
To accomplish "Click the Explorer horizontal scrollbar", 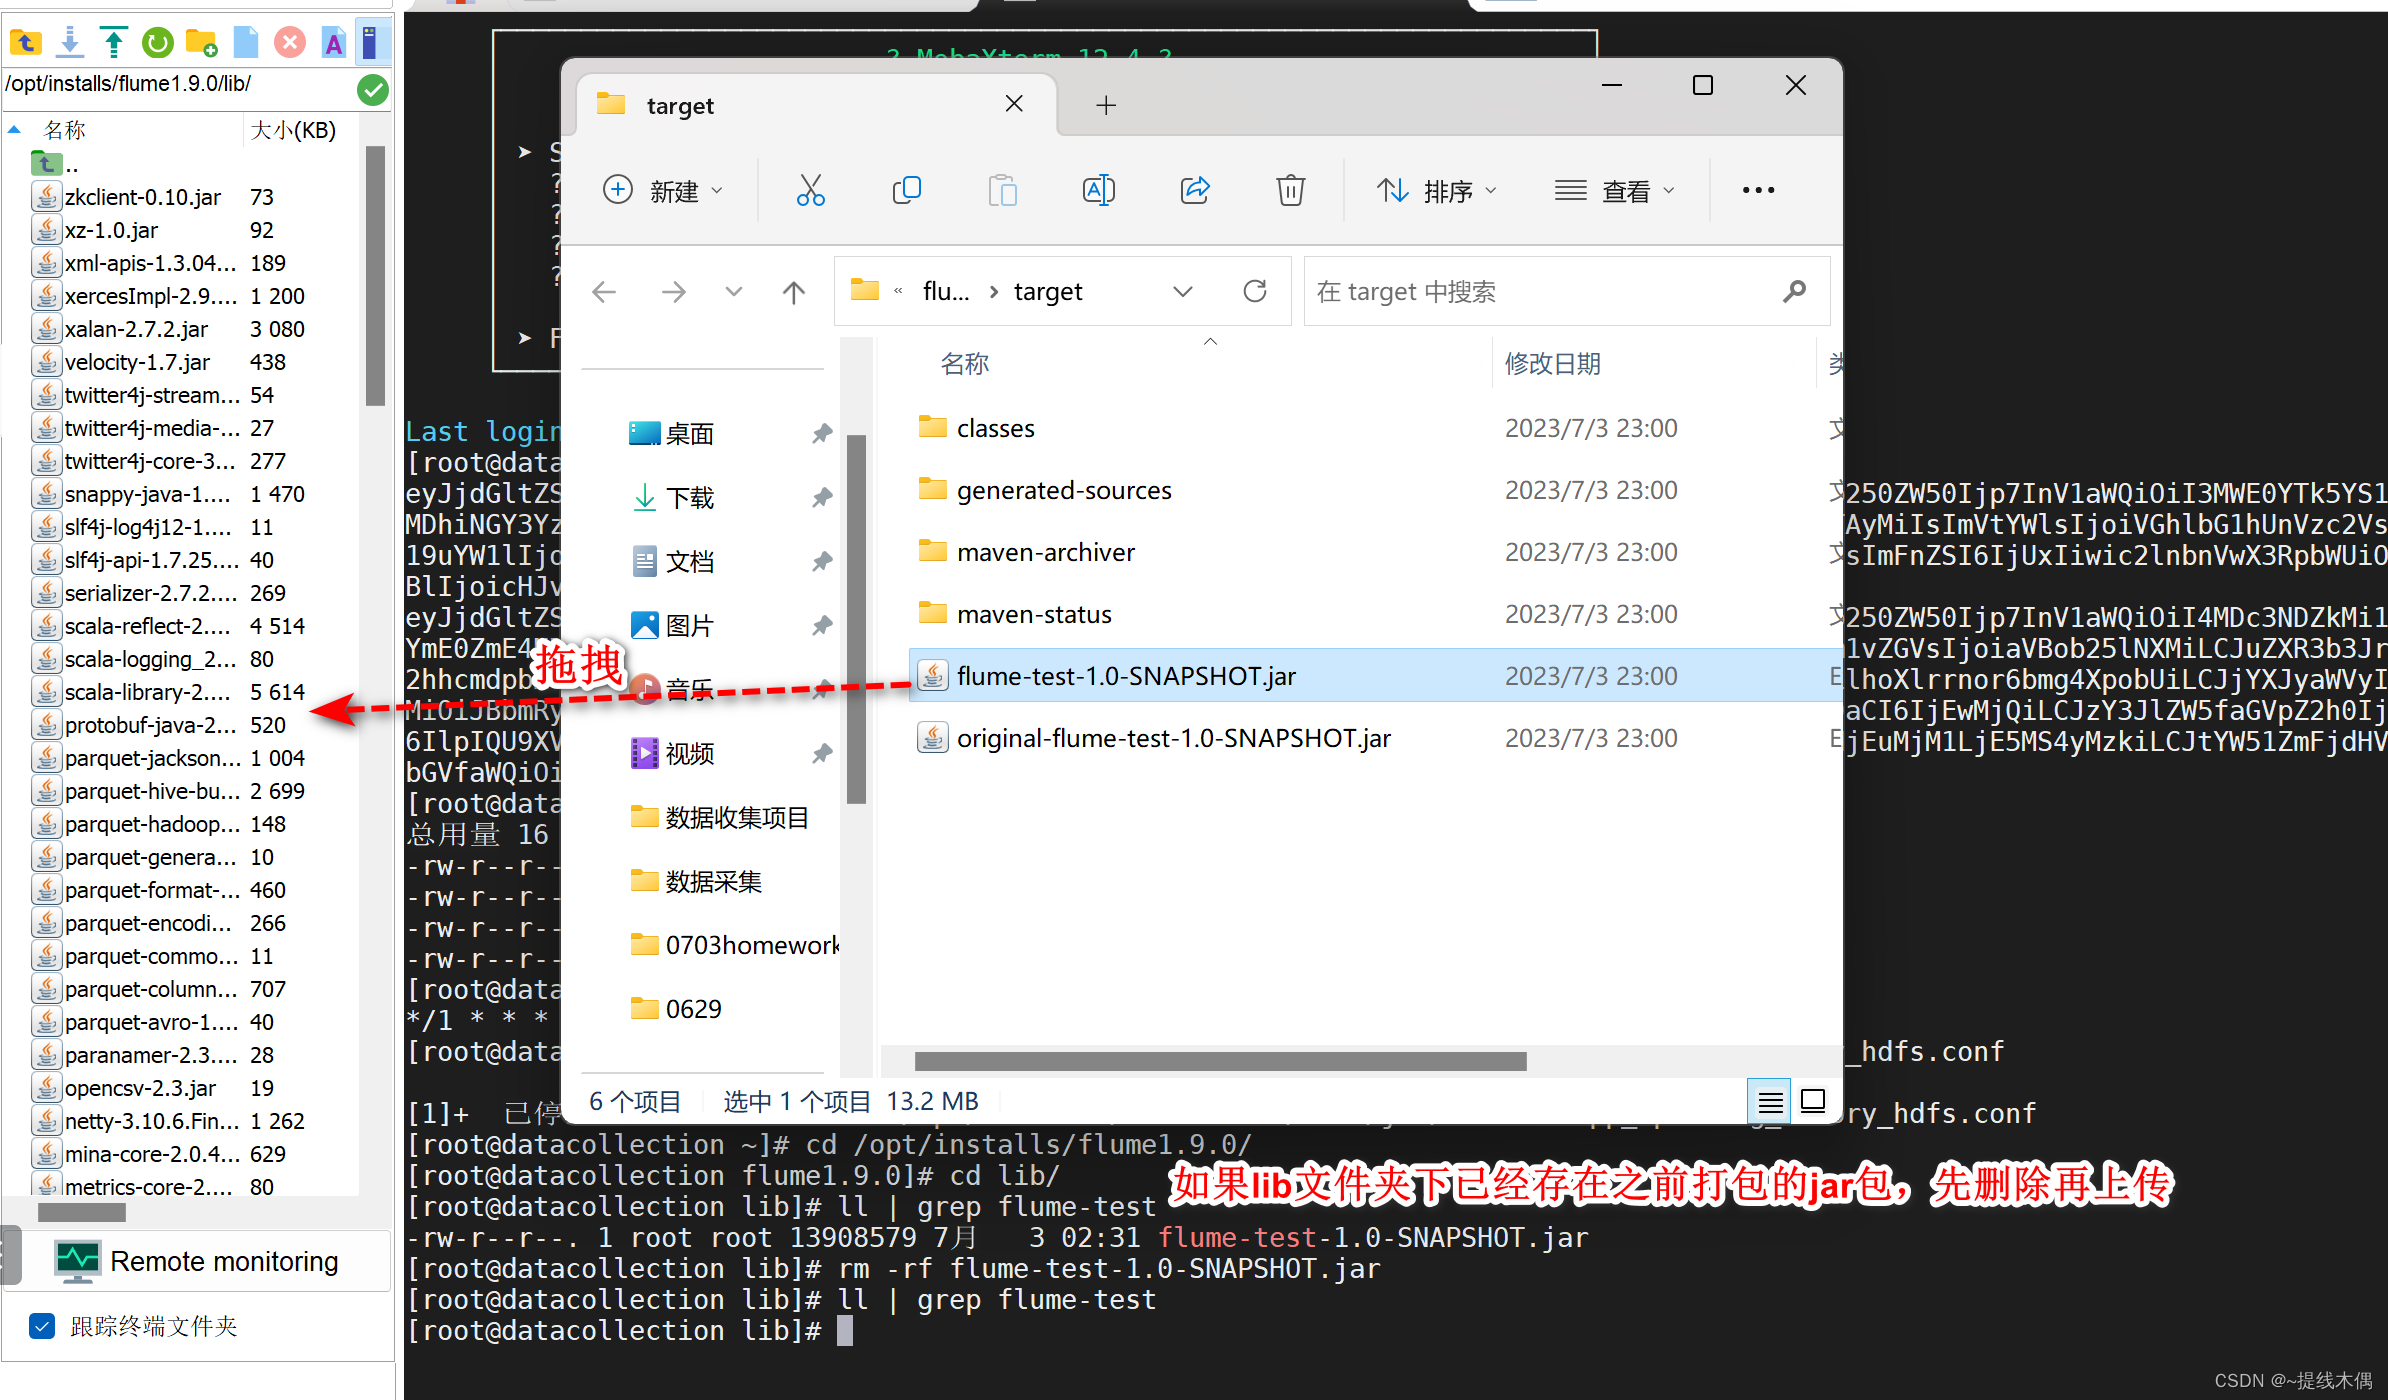I will coord(1220,1061).
